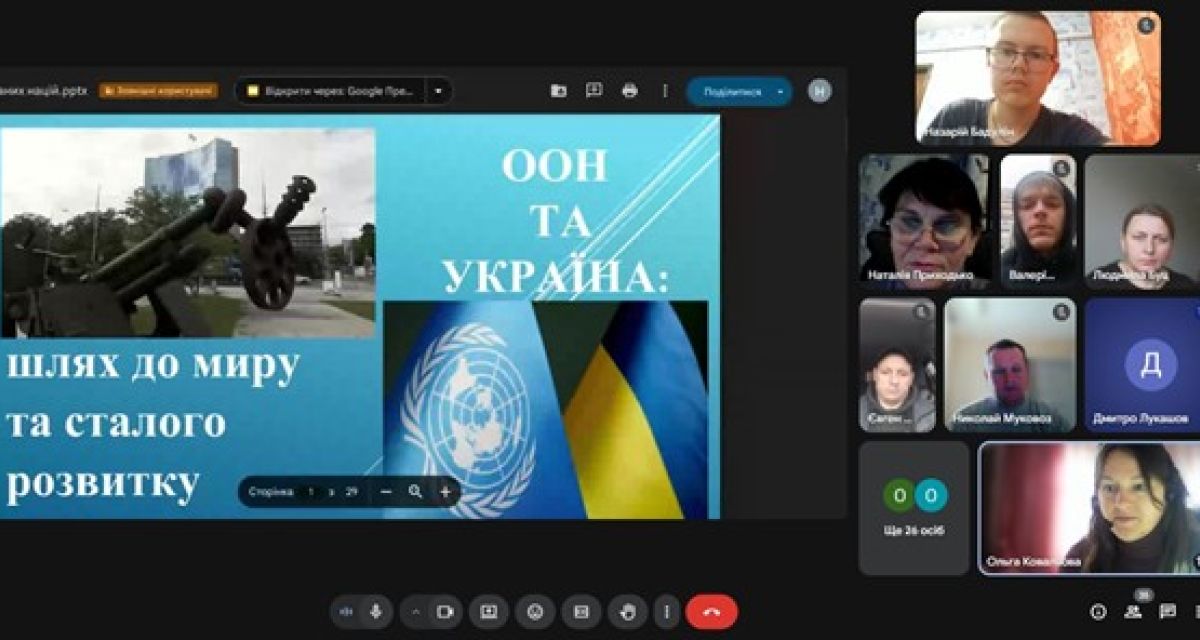Open the dropdown arrow on Поділитися button

(780, 91)
